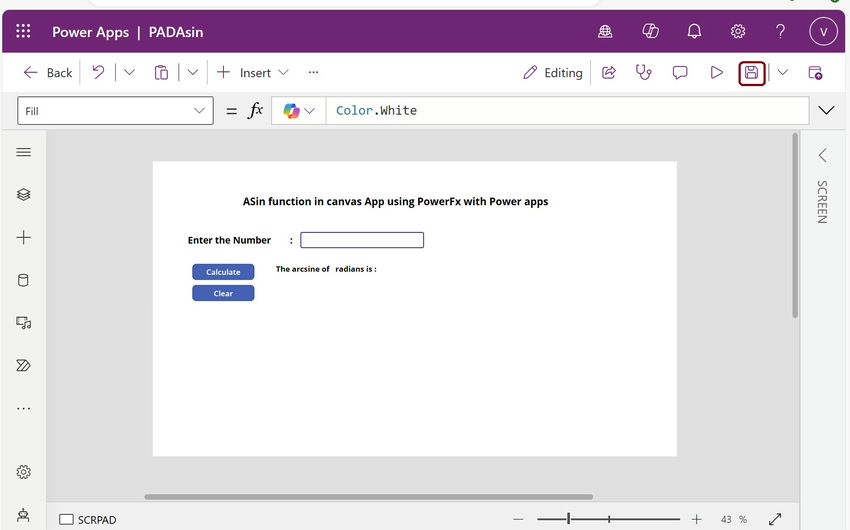Image resolution: width=850 pixels, height=530 pixels.
Task: Click the SCREEN panel label
Action: pyautogui.click(x=822, y=202)
